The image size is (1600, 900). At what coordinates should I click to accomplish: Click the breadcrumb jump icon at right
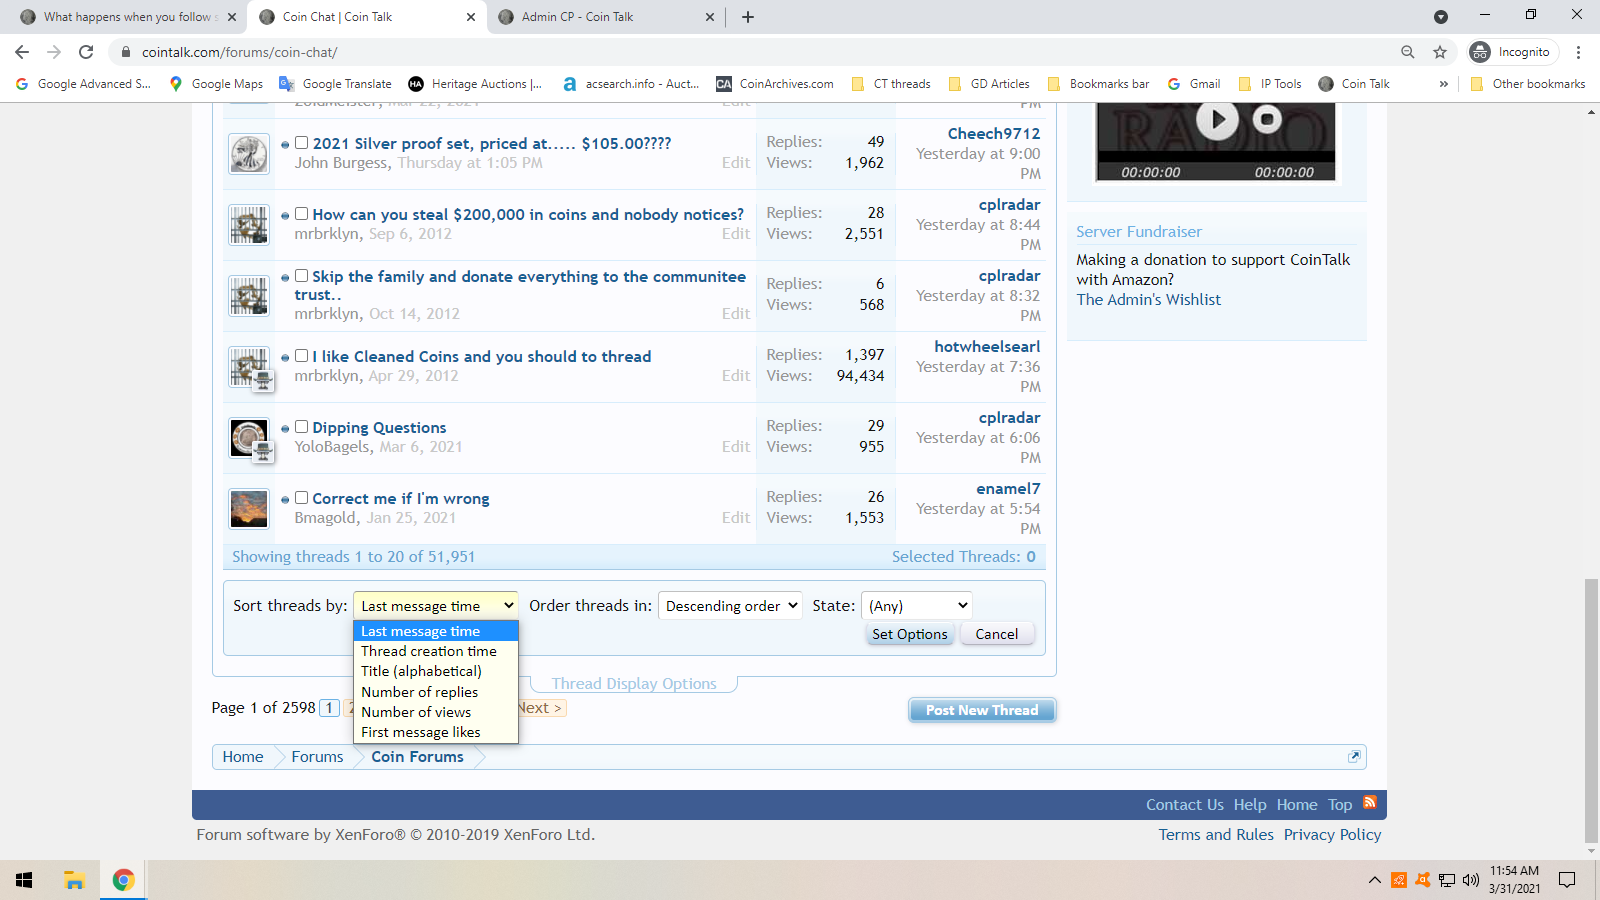(1354, 756)
